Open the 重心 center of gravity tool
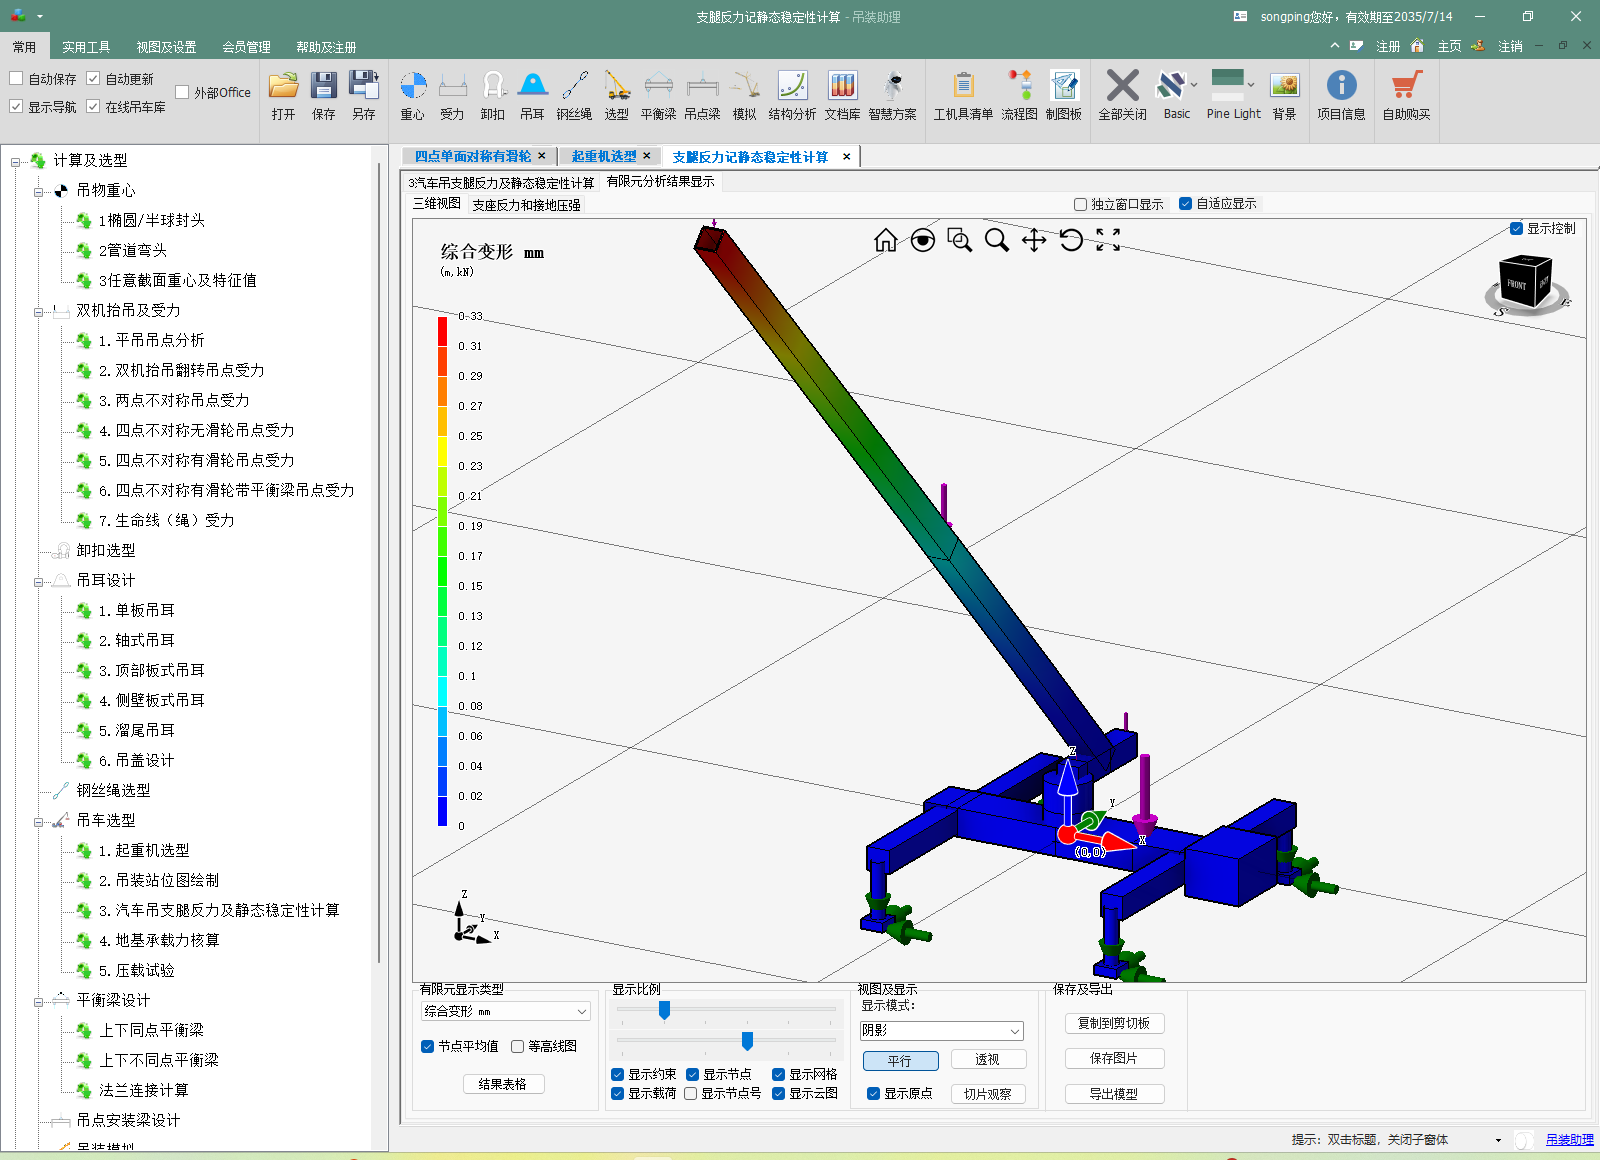The height and width of the screenshot is (1160, 1600). (x=413, y=96)
